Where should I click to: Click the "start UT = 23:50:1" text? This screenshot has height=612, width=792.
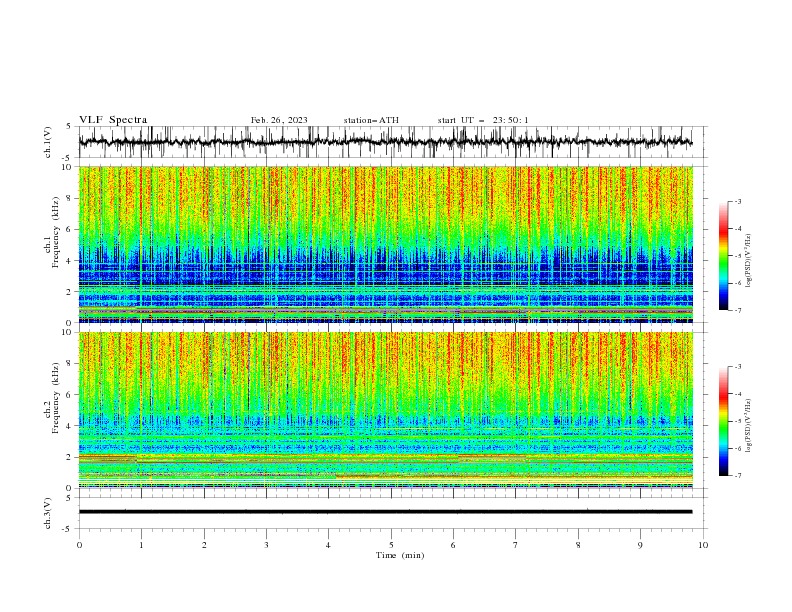pos(483,120)
